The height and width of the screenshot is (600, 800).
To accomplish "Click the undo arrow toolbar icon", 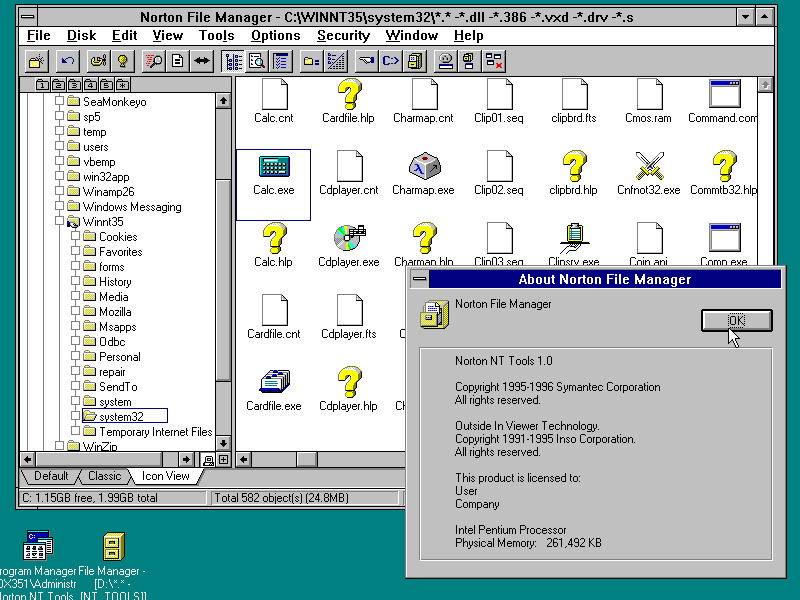I will coord(67,61).
